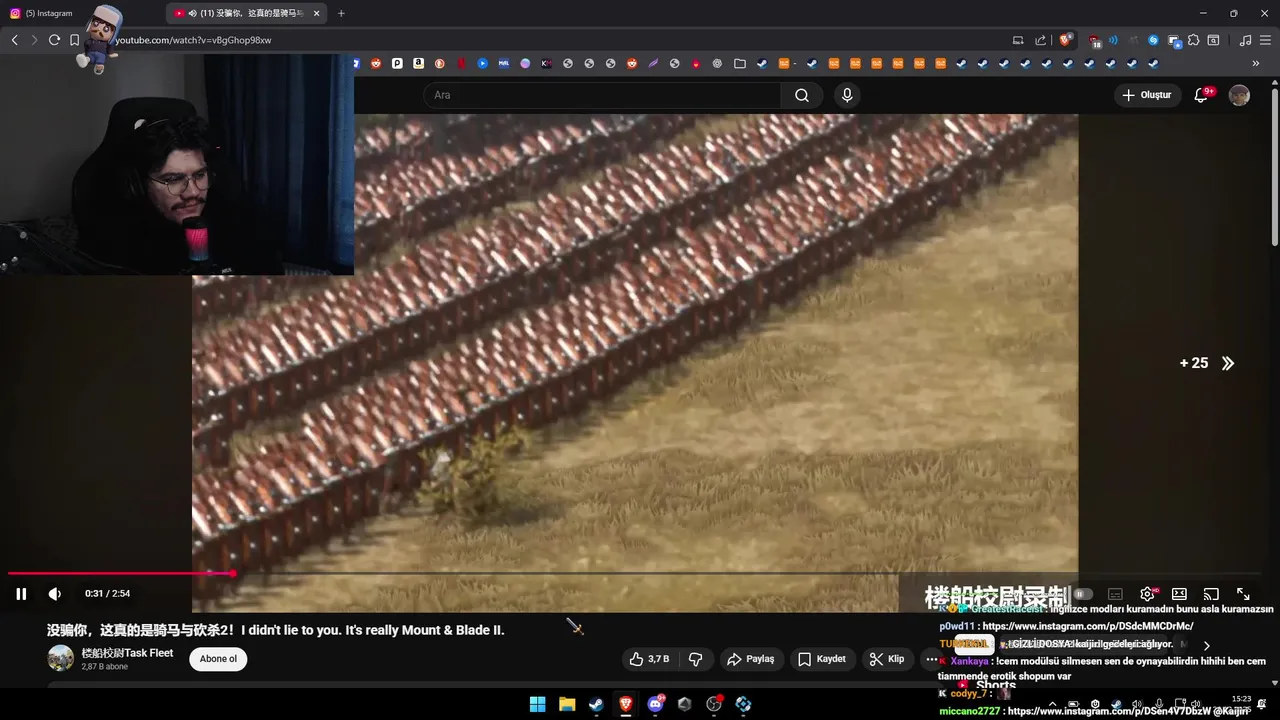
Task: Cast video to a TV
Action: (1211, 594)
